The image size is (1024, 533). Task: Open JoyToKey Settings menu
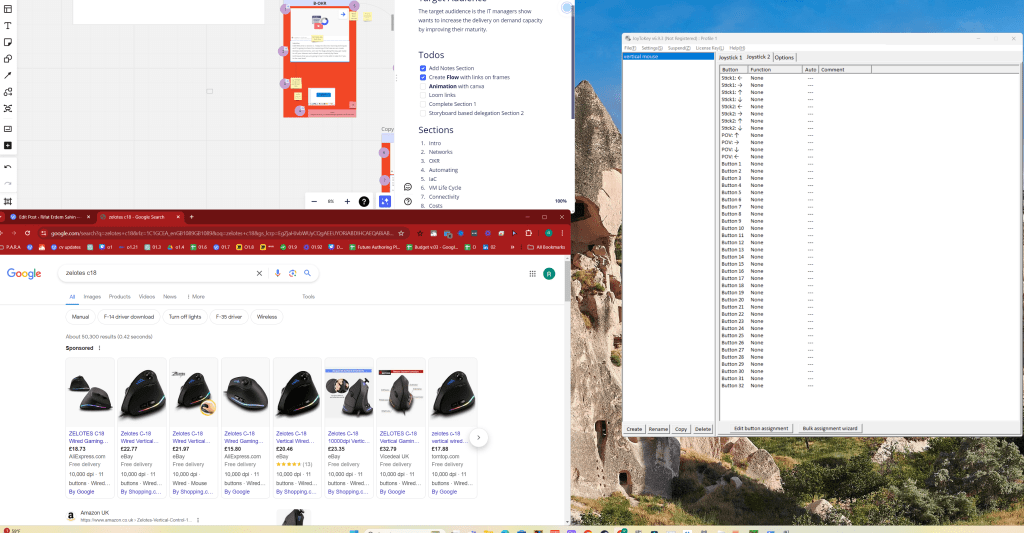tap(652, 48)
